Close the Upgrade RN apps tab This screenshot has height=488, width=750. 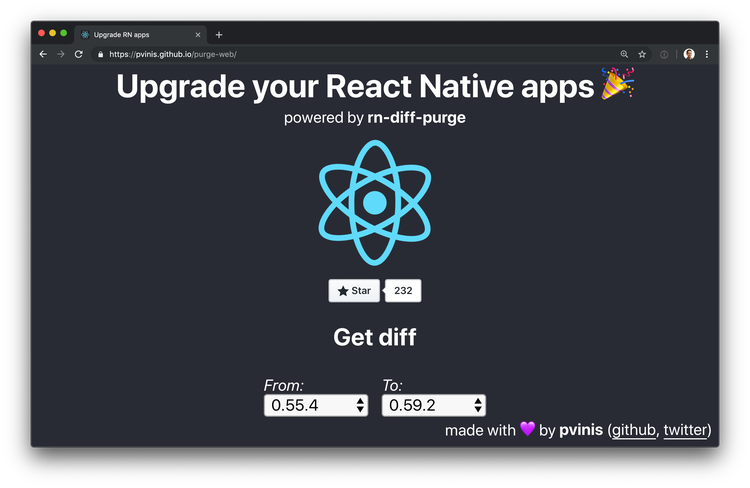click(x=198, y=35)
